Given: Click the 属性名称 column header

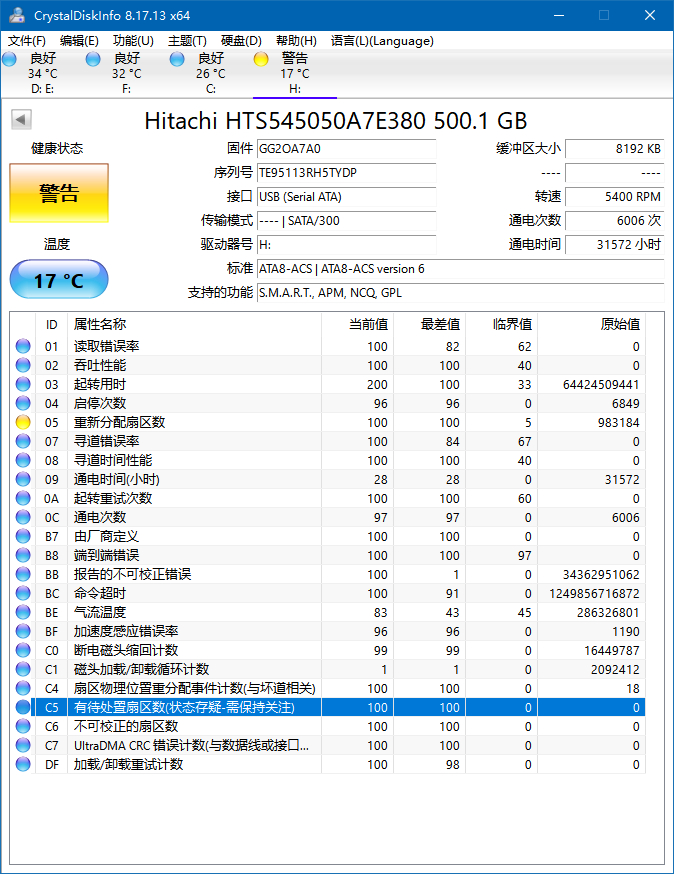Looking at the screenshot, I should point(194,324).
